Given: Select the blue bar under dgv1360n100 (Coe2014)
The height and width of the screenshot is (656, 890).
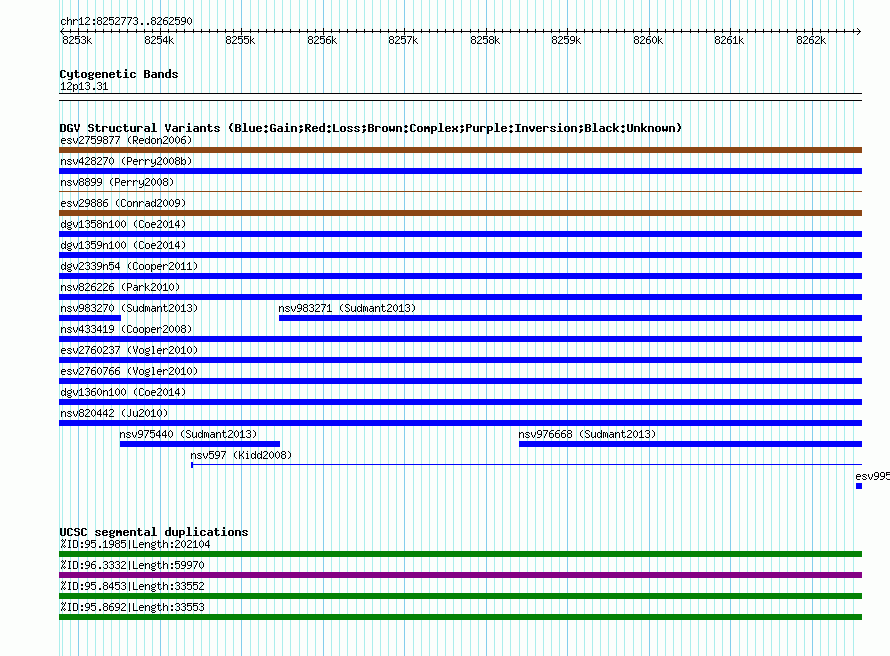Looking at the screenshot, I should (460, 402).
